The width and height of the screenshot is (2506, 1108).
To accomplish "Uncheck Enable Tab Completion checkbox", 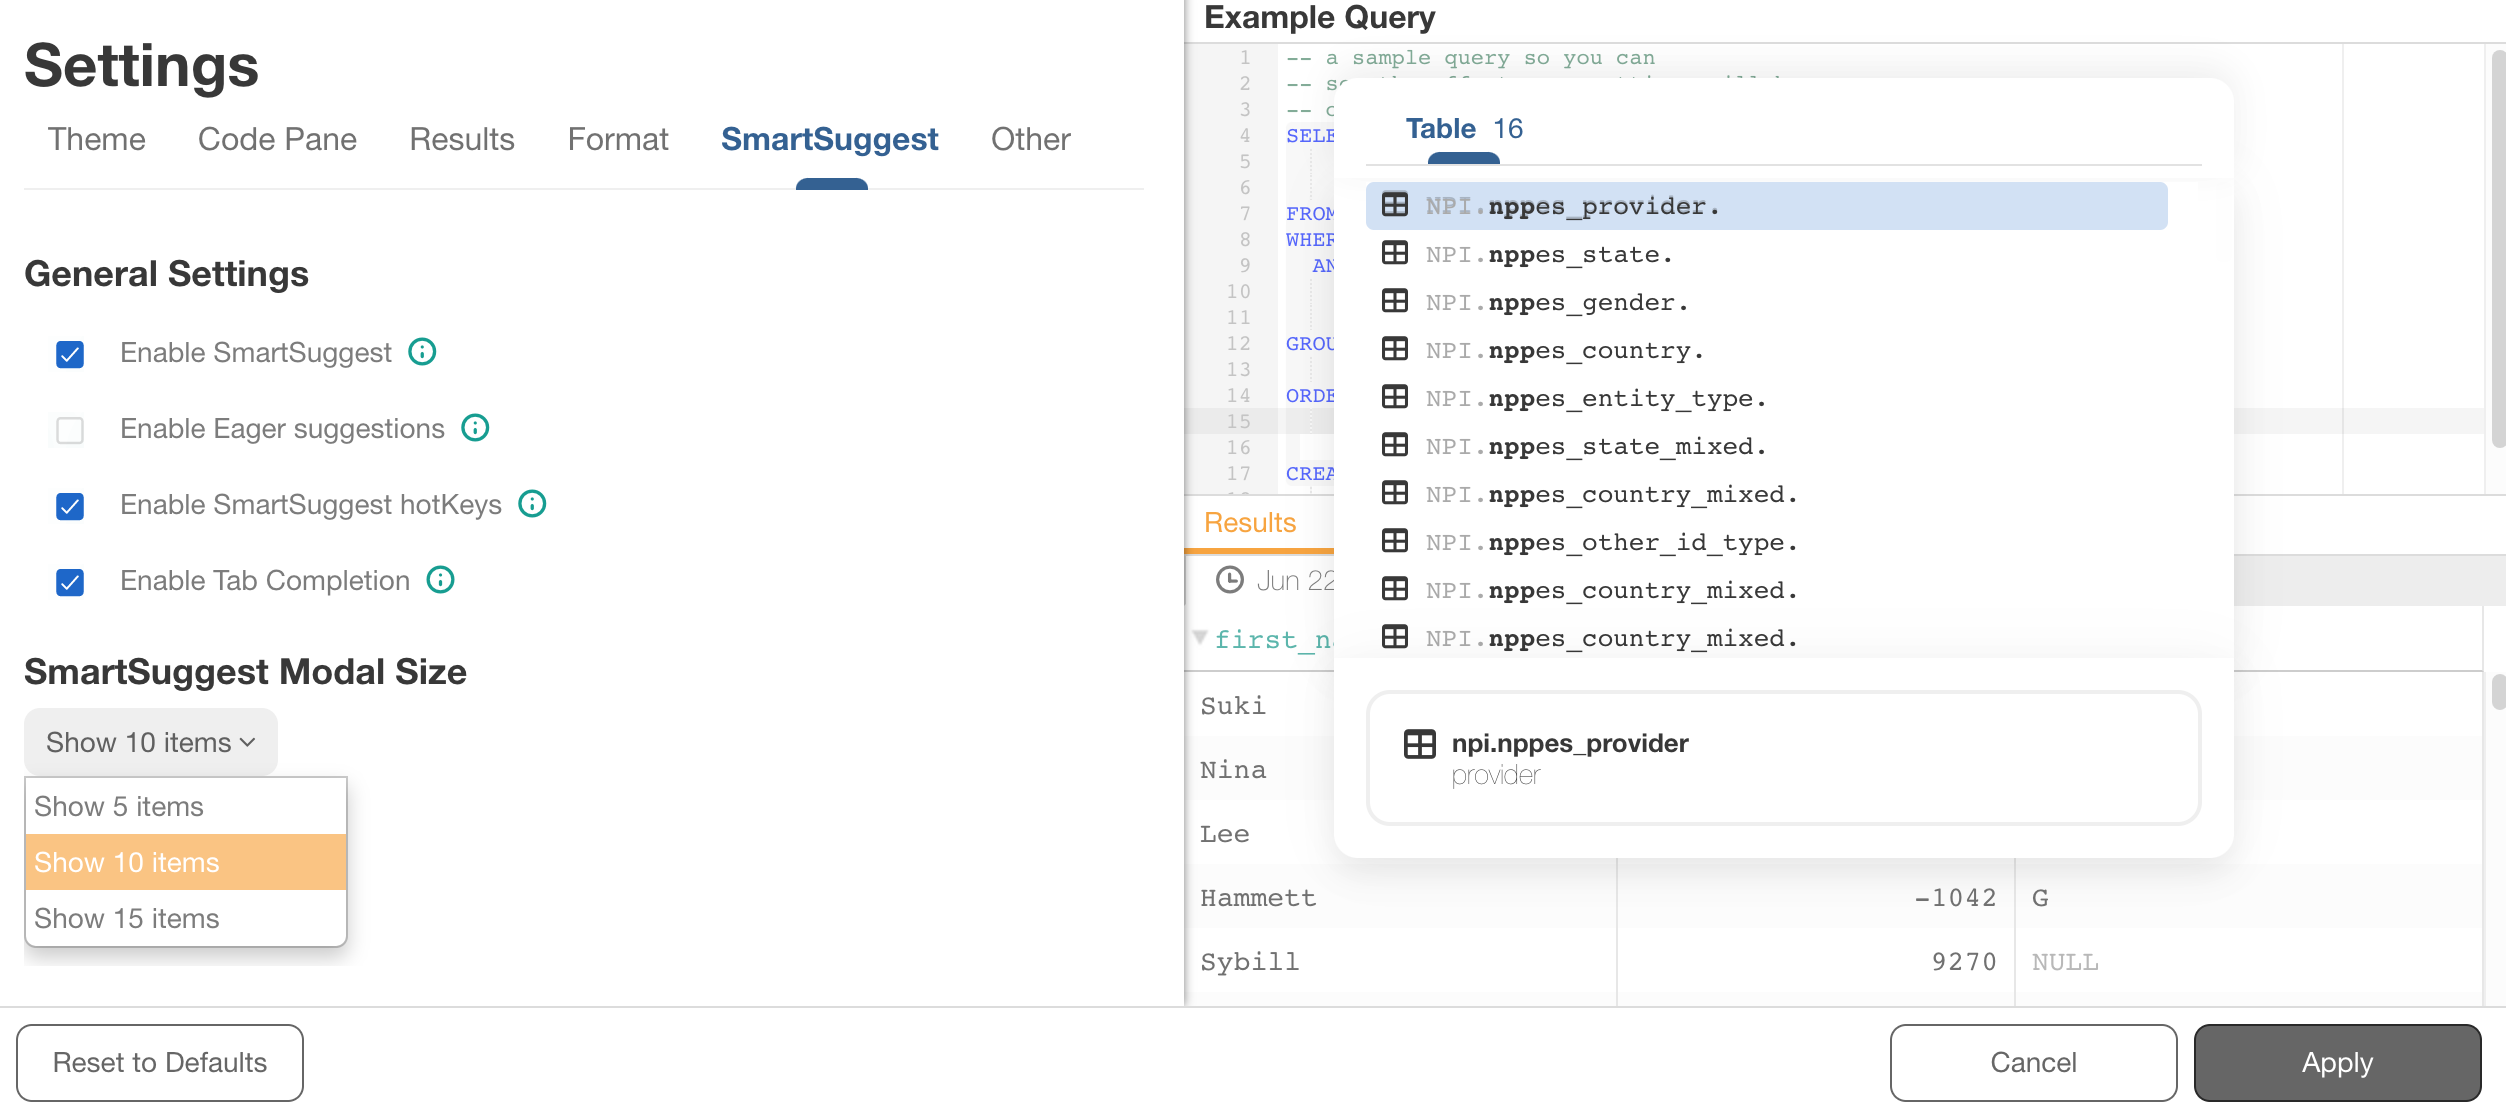I will click(70, 582).
